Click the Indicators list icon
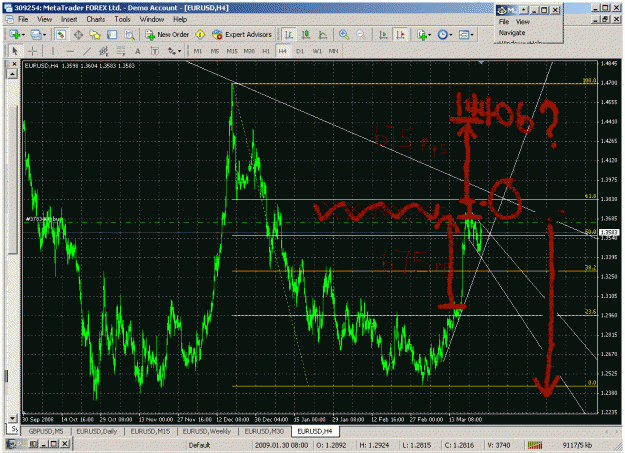 (422, 35)
